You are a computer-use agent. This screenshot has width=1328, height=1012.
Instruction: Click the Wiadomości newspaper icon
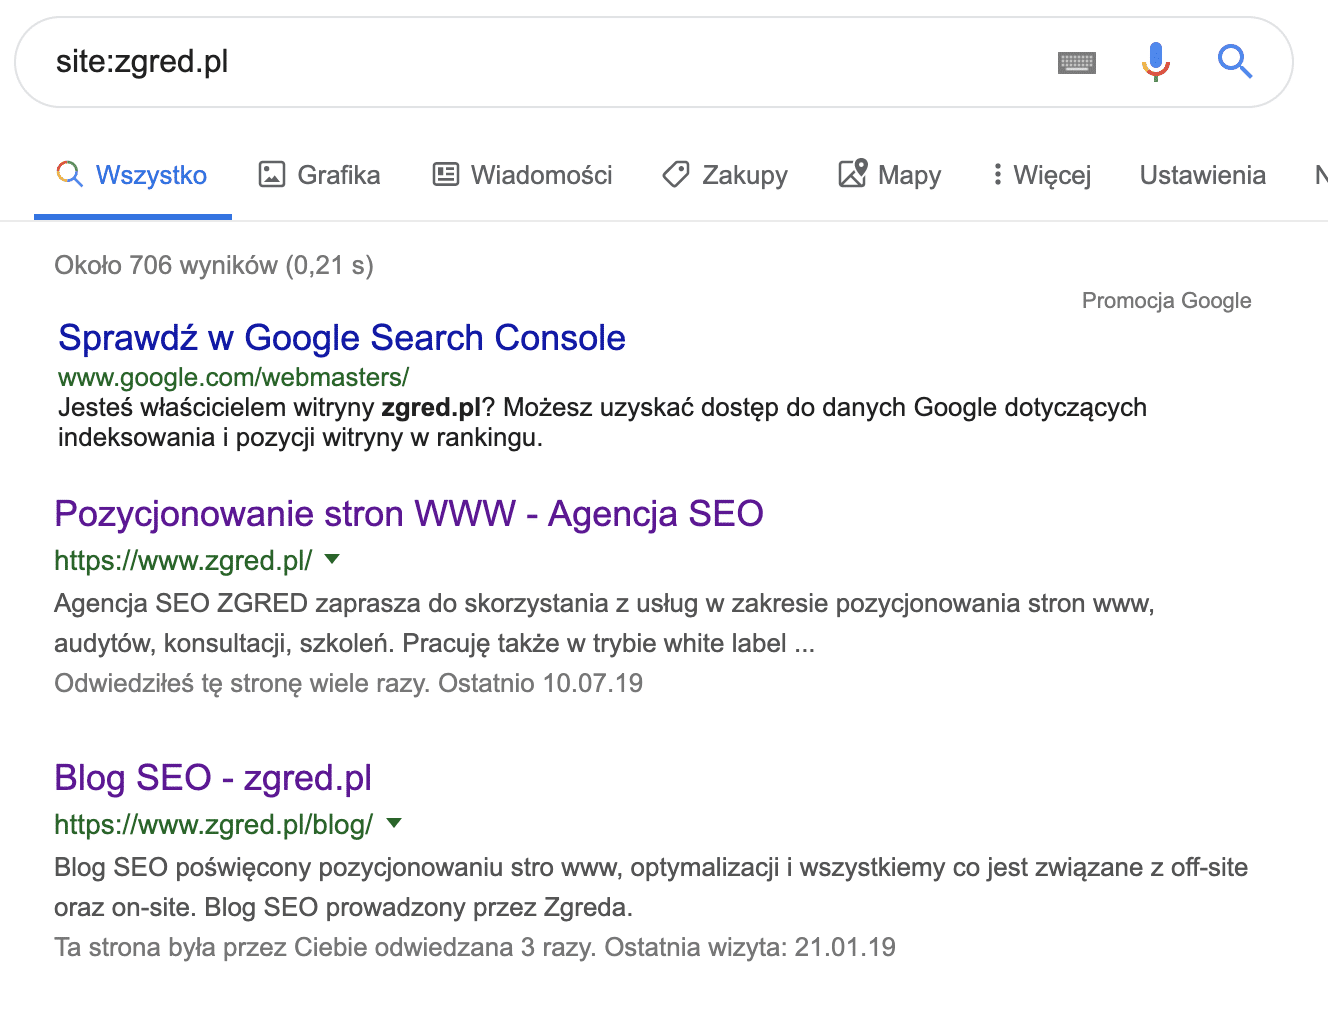[446, 175]
